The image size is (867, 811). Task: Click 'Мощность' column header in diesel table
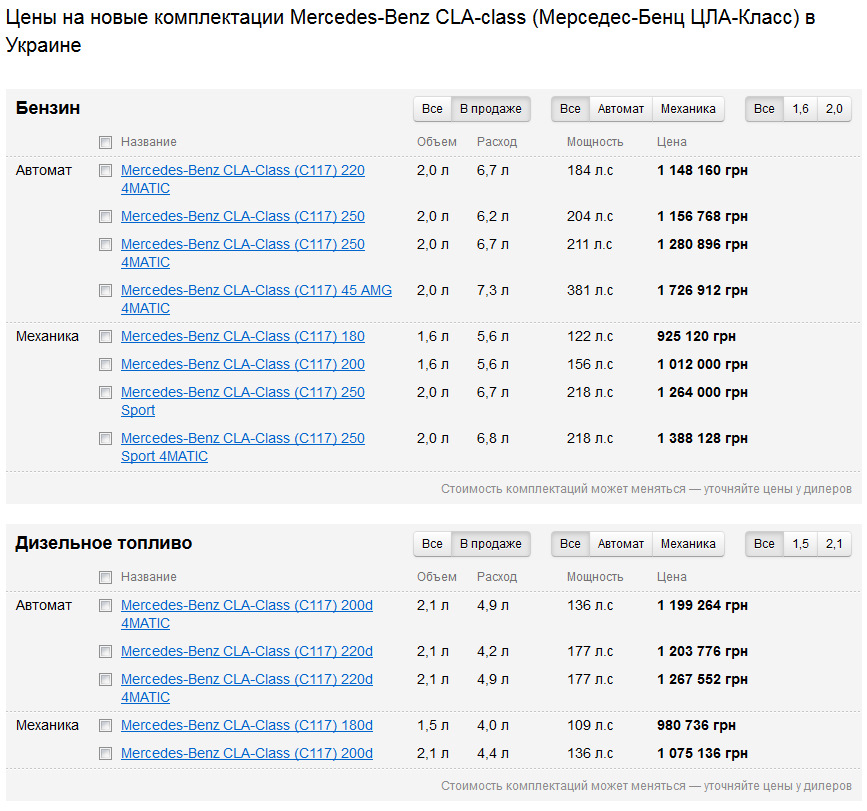click(595, 577)
